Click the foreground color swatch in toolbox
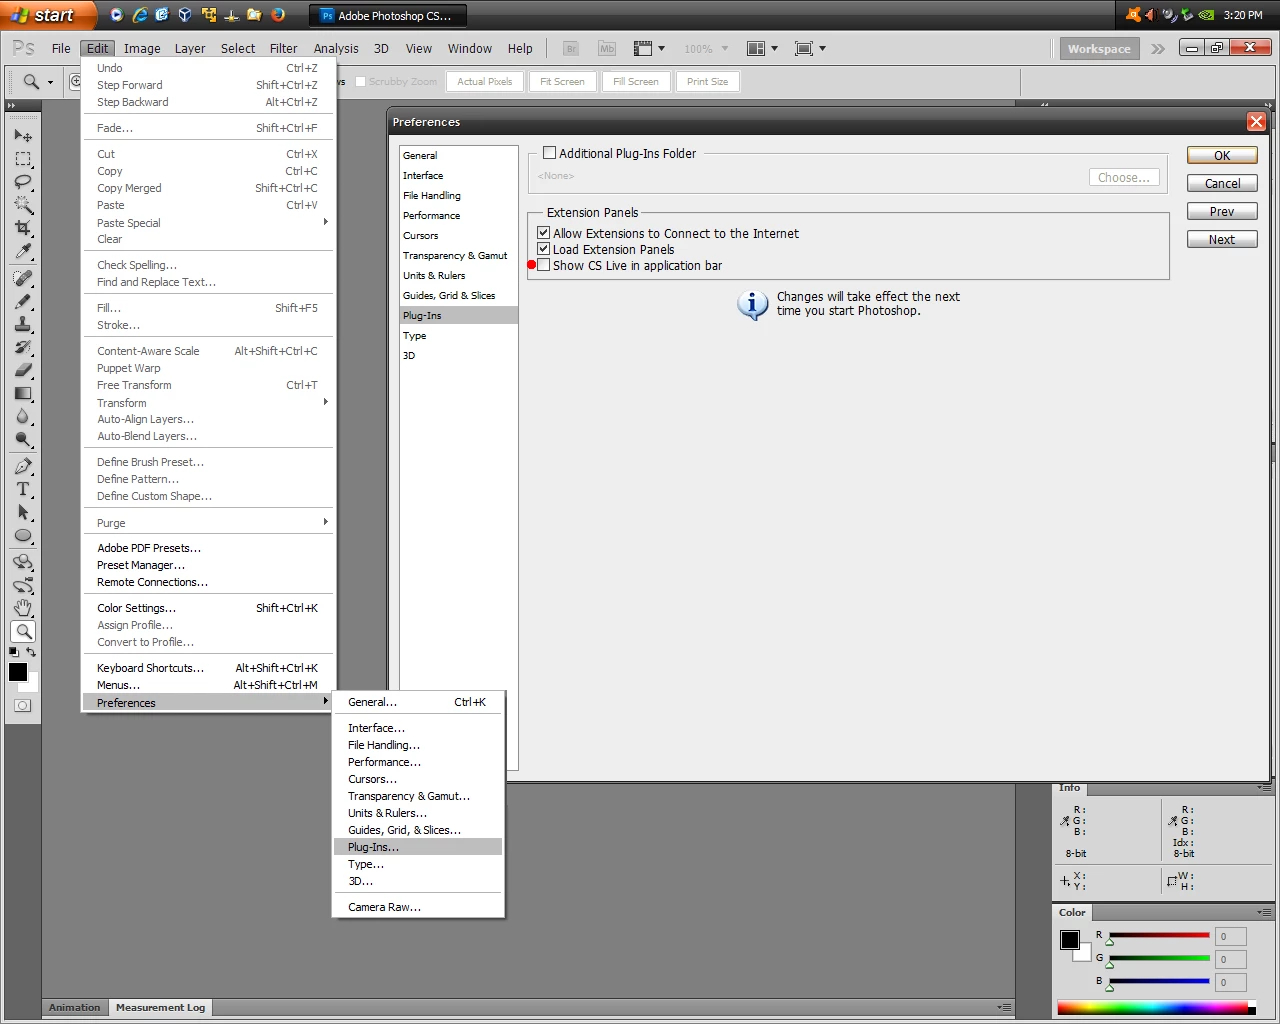 tap(18, 672)
